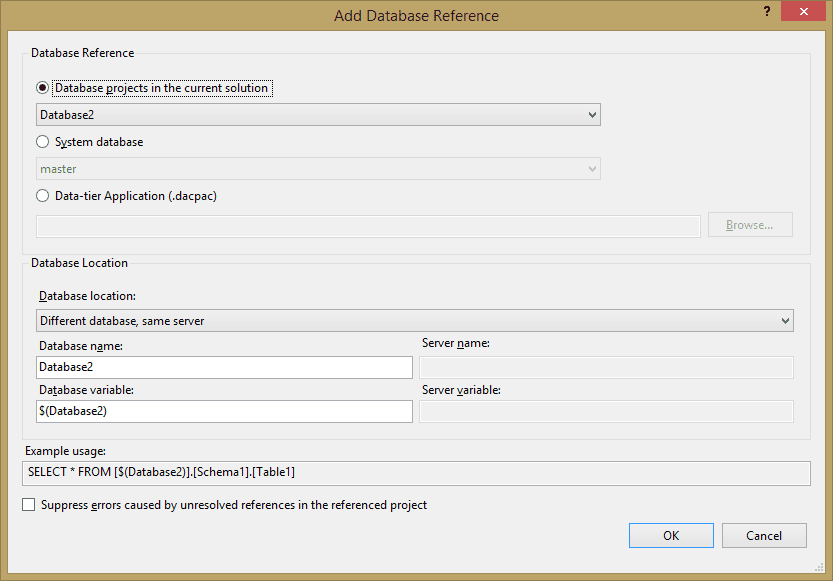
Task: Select the System database option
Action: point(42,141)
